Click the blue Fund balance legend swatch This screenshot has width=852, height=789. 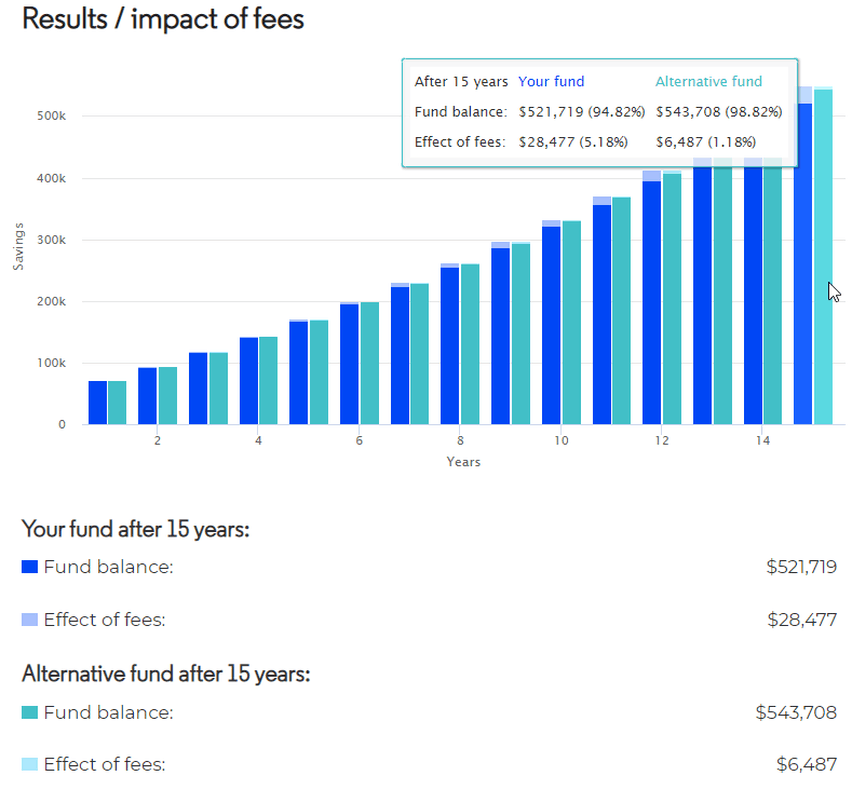point(30,567)
